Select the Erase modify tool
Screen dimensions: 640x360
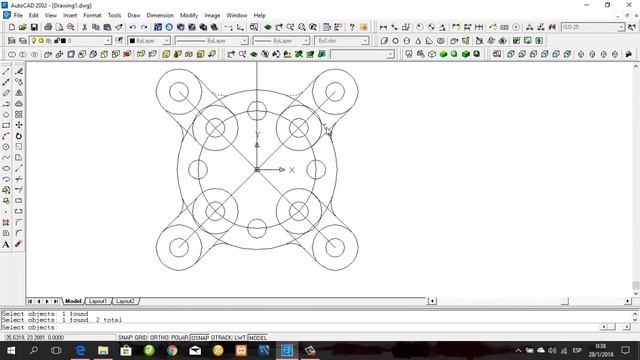point(19,71)
